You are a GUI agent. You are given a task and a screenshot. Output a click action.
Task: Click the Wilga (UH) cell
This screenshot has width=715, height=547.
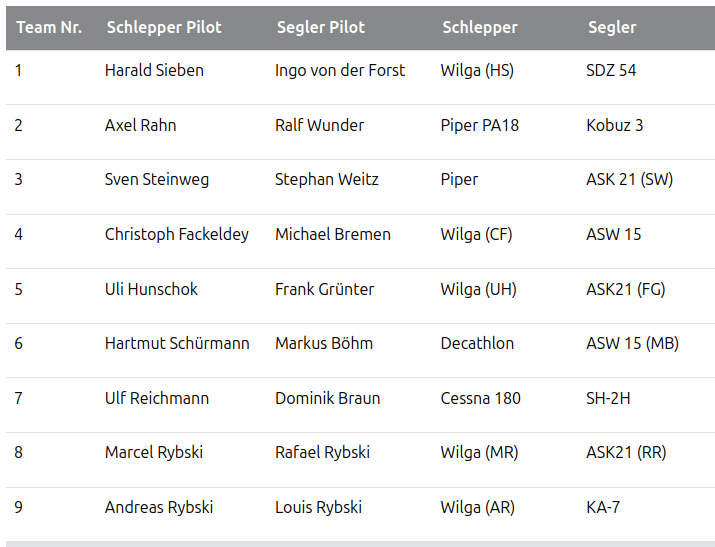[479, 289]
